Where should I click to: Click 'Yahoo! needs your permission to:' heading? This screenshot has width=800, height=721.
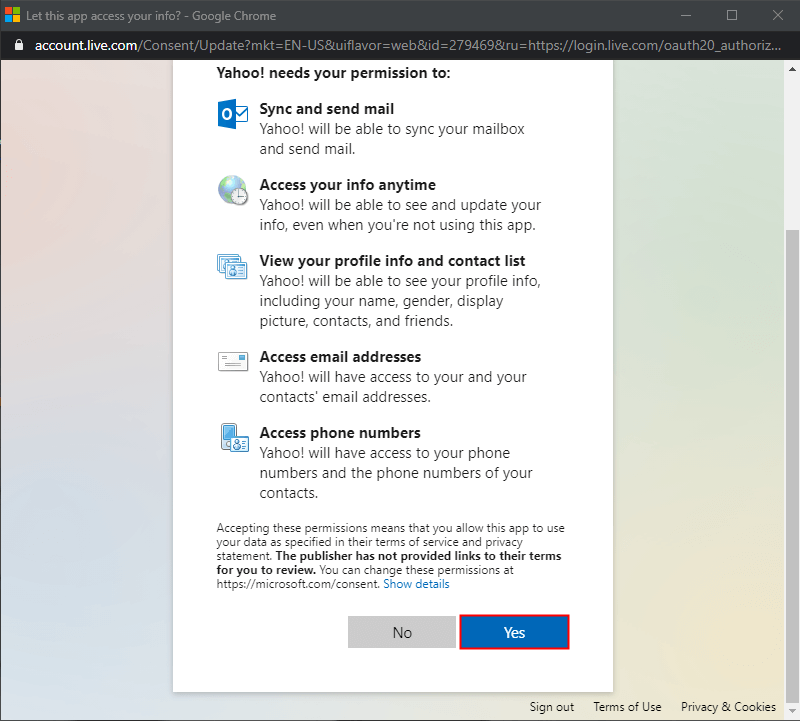pos(333,73)
